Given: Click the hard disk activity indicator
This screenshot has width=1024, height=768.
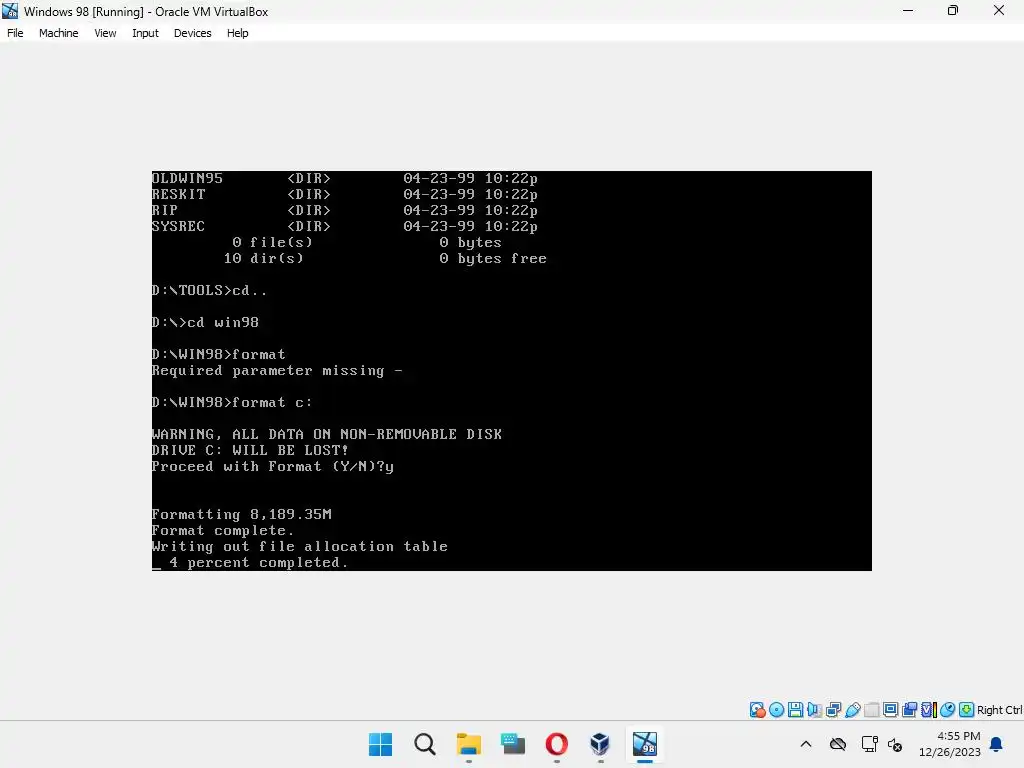Looking at the screenshot, I should 758,710.
